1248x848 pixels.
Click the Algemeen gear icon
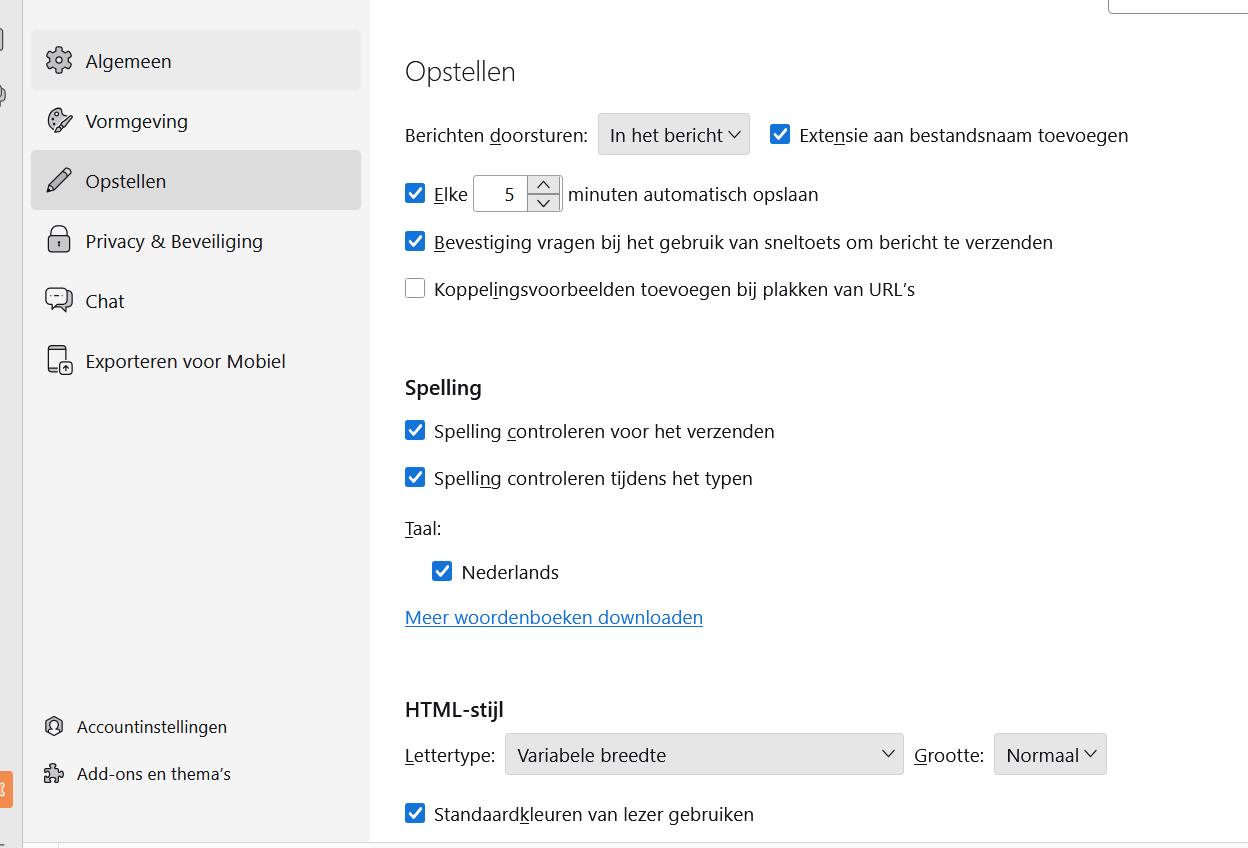tap(60, 61)
